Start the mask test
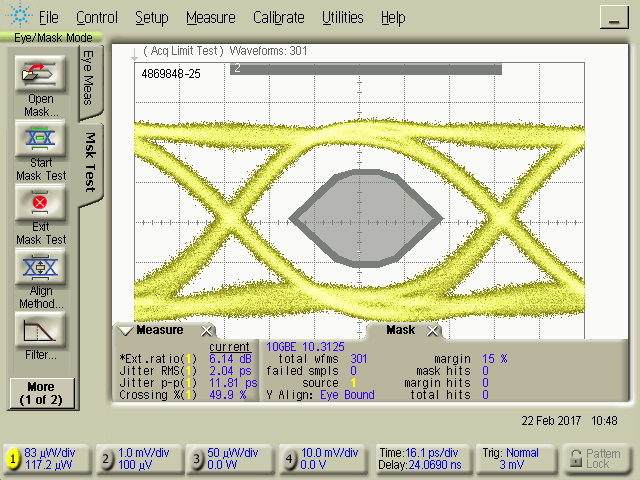Viewport: 640px width, 480px height. click(x=41, y=138)
